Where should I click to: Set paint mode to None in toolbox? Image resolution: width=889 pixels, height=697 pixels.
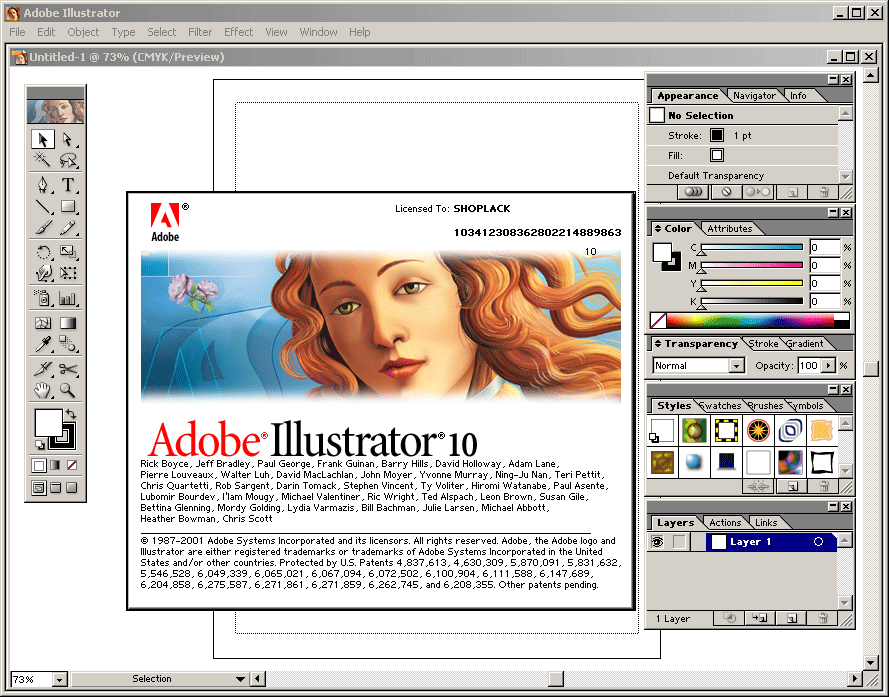tap(71, 466)
